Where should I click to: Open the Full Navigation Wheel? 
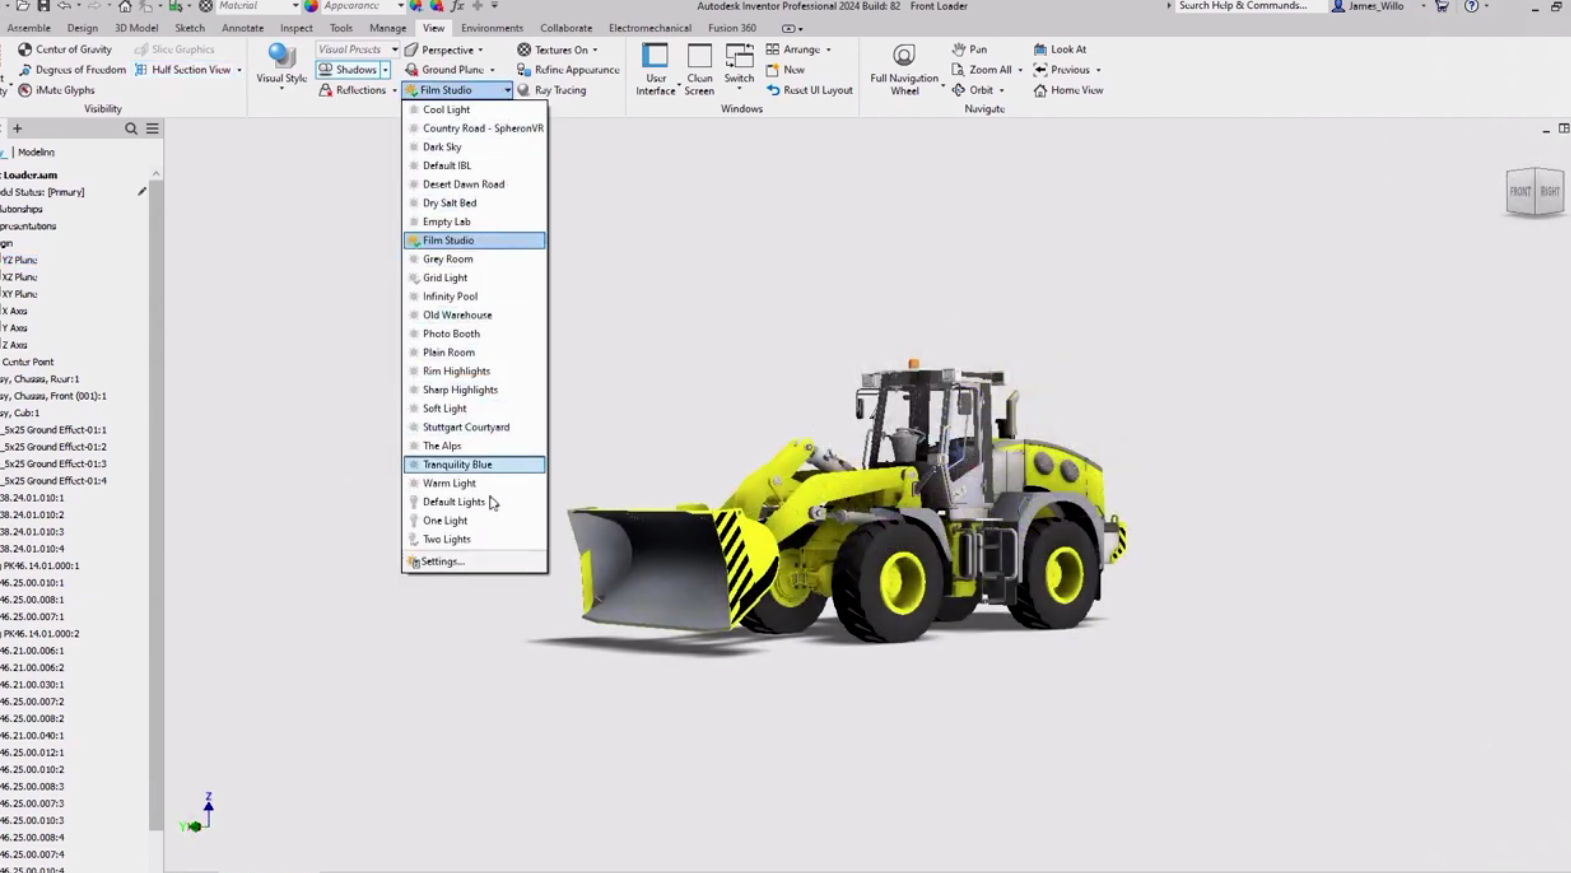pos(904,70)
